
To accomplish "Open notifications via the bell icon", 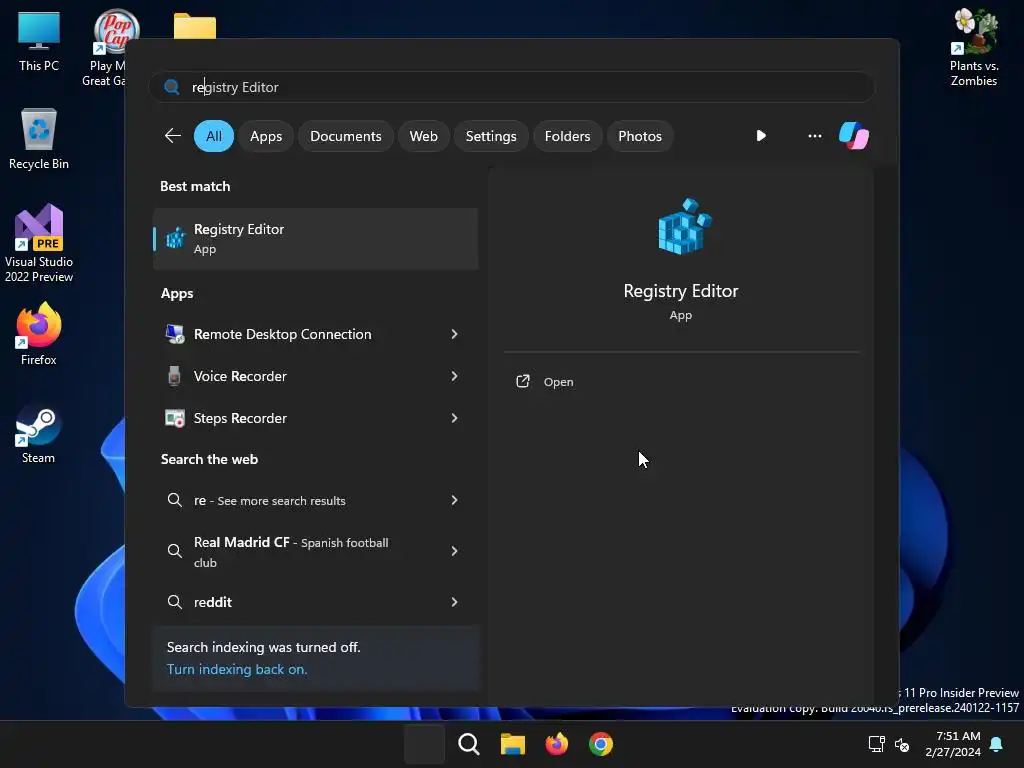I will pos(996,744).
